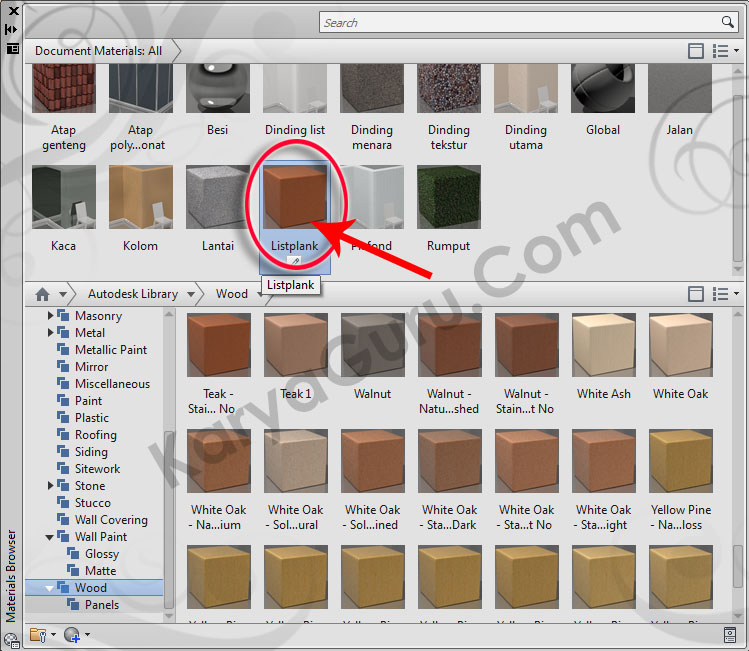Select the Glossy wall paint category
This screenshot has height=651, width=749.
101,554
